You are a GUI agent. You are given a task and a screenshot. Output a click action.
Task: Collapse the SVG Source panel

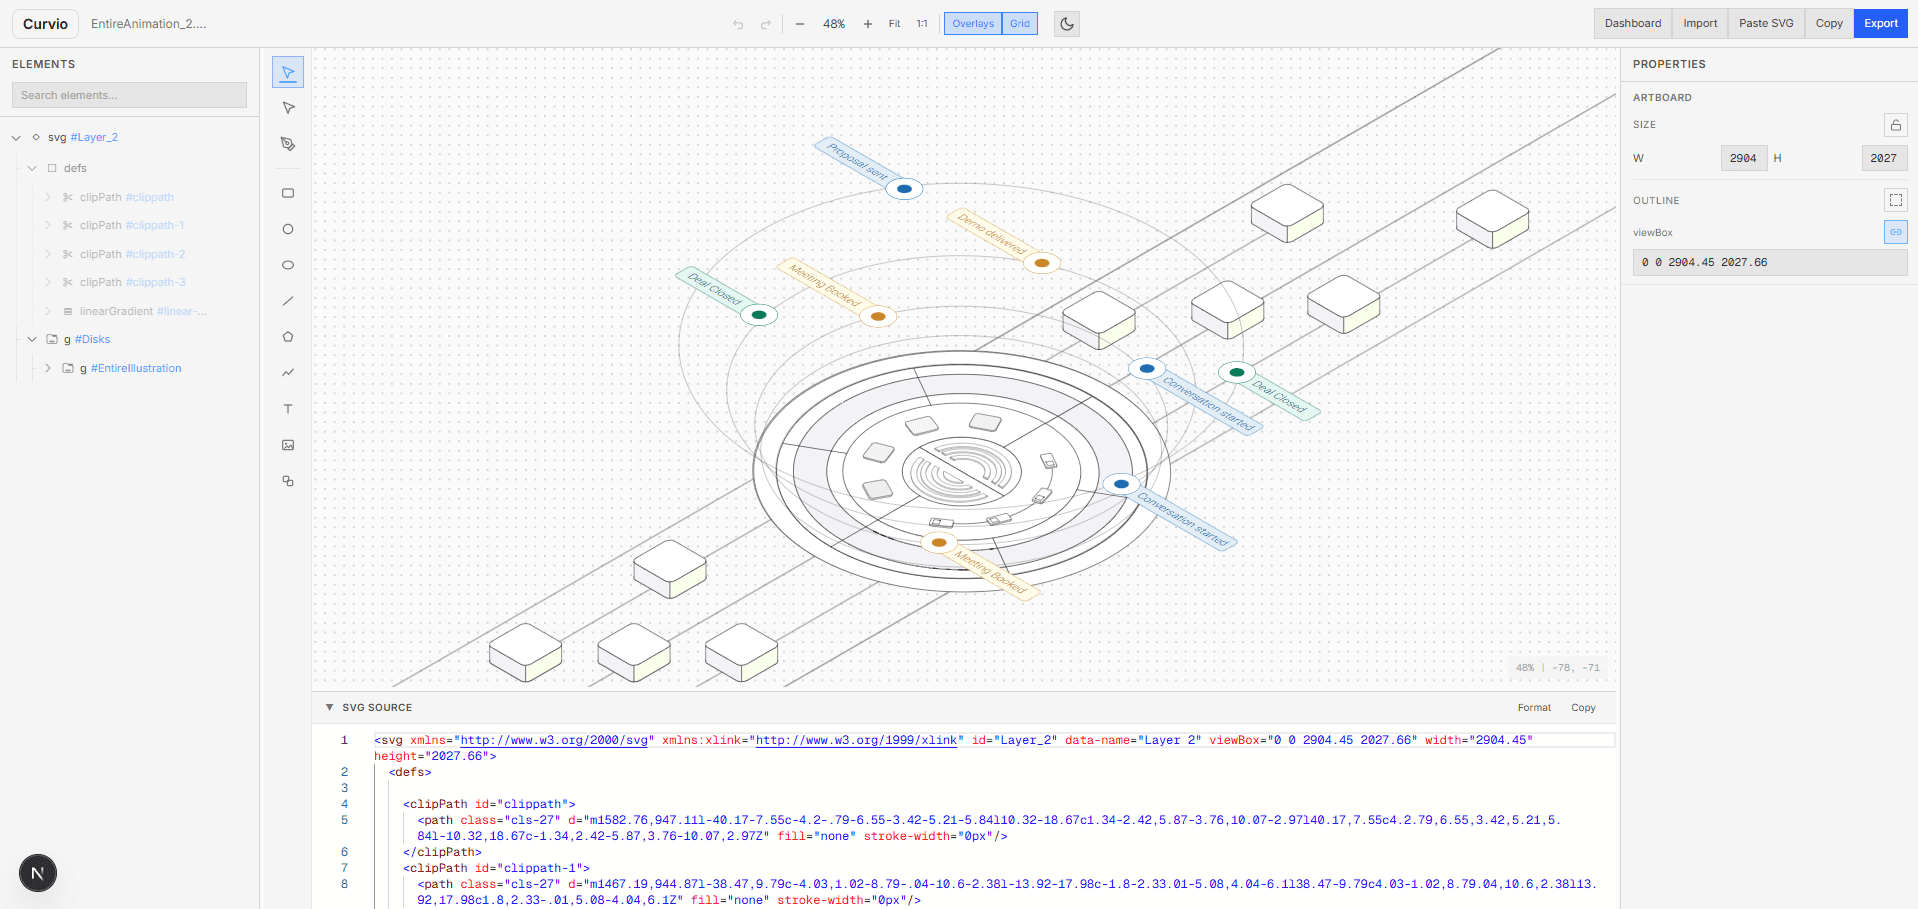point(329,707)
